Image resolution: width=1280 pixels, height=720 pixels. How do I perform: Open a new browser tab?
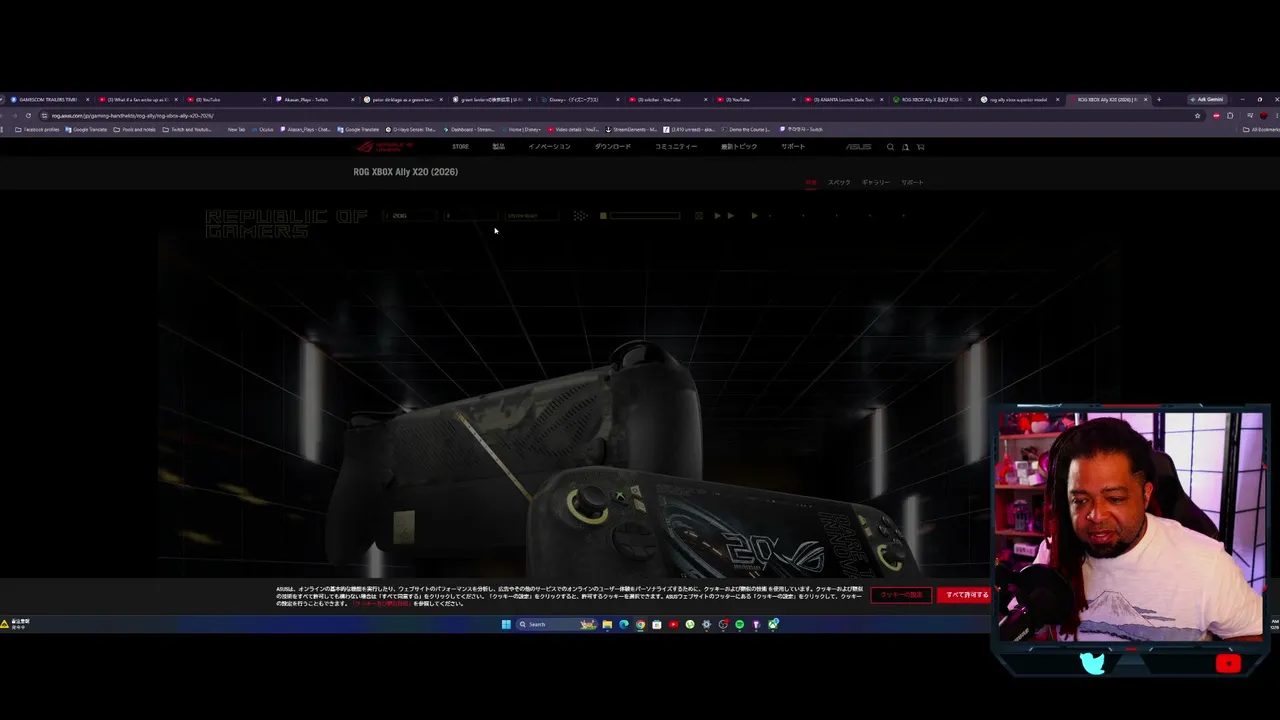click(1159, 99)
